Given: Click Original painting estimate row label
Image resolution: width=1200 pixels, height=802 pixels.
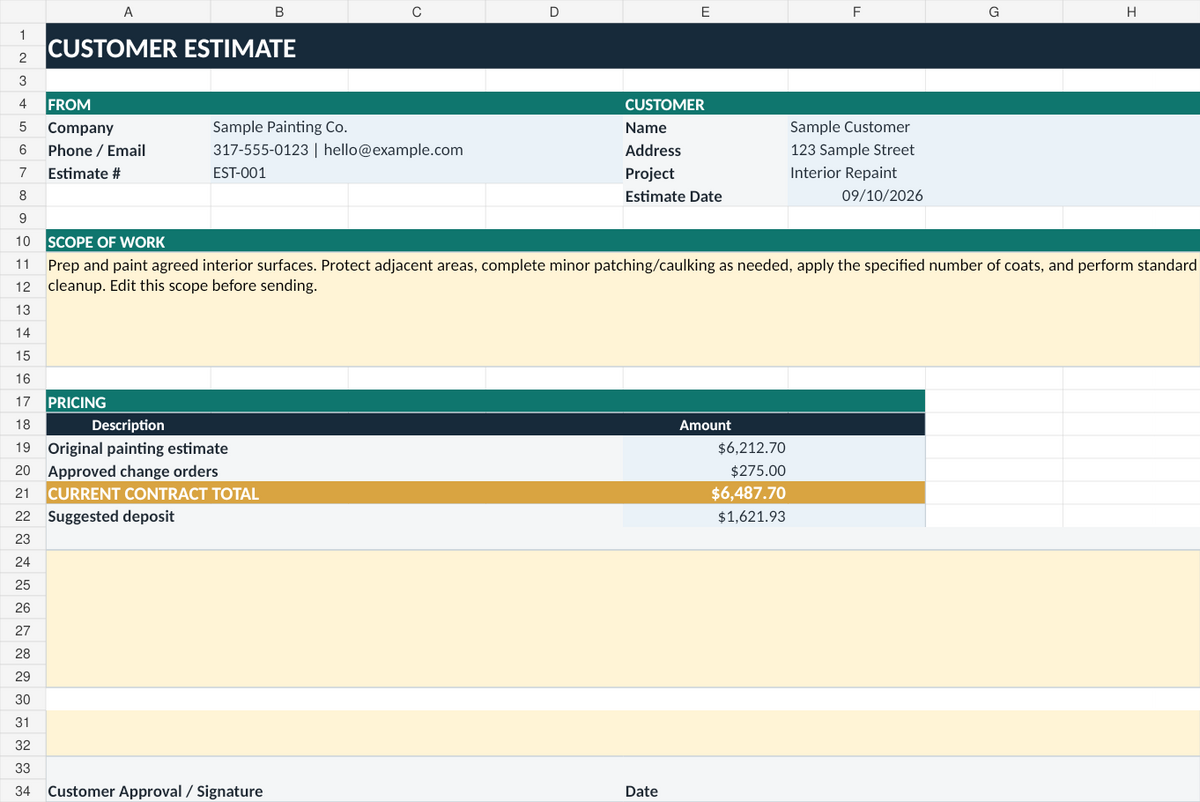Looking at the screenshot, I should point(334,448).
